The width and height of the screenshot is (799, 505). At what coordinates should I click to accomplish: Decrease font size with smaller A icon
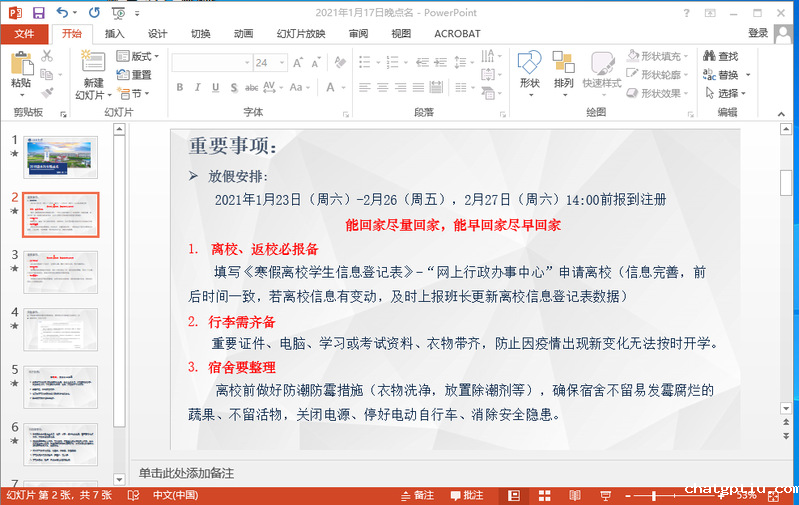coord(316,63)
